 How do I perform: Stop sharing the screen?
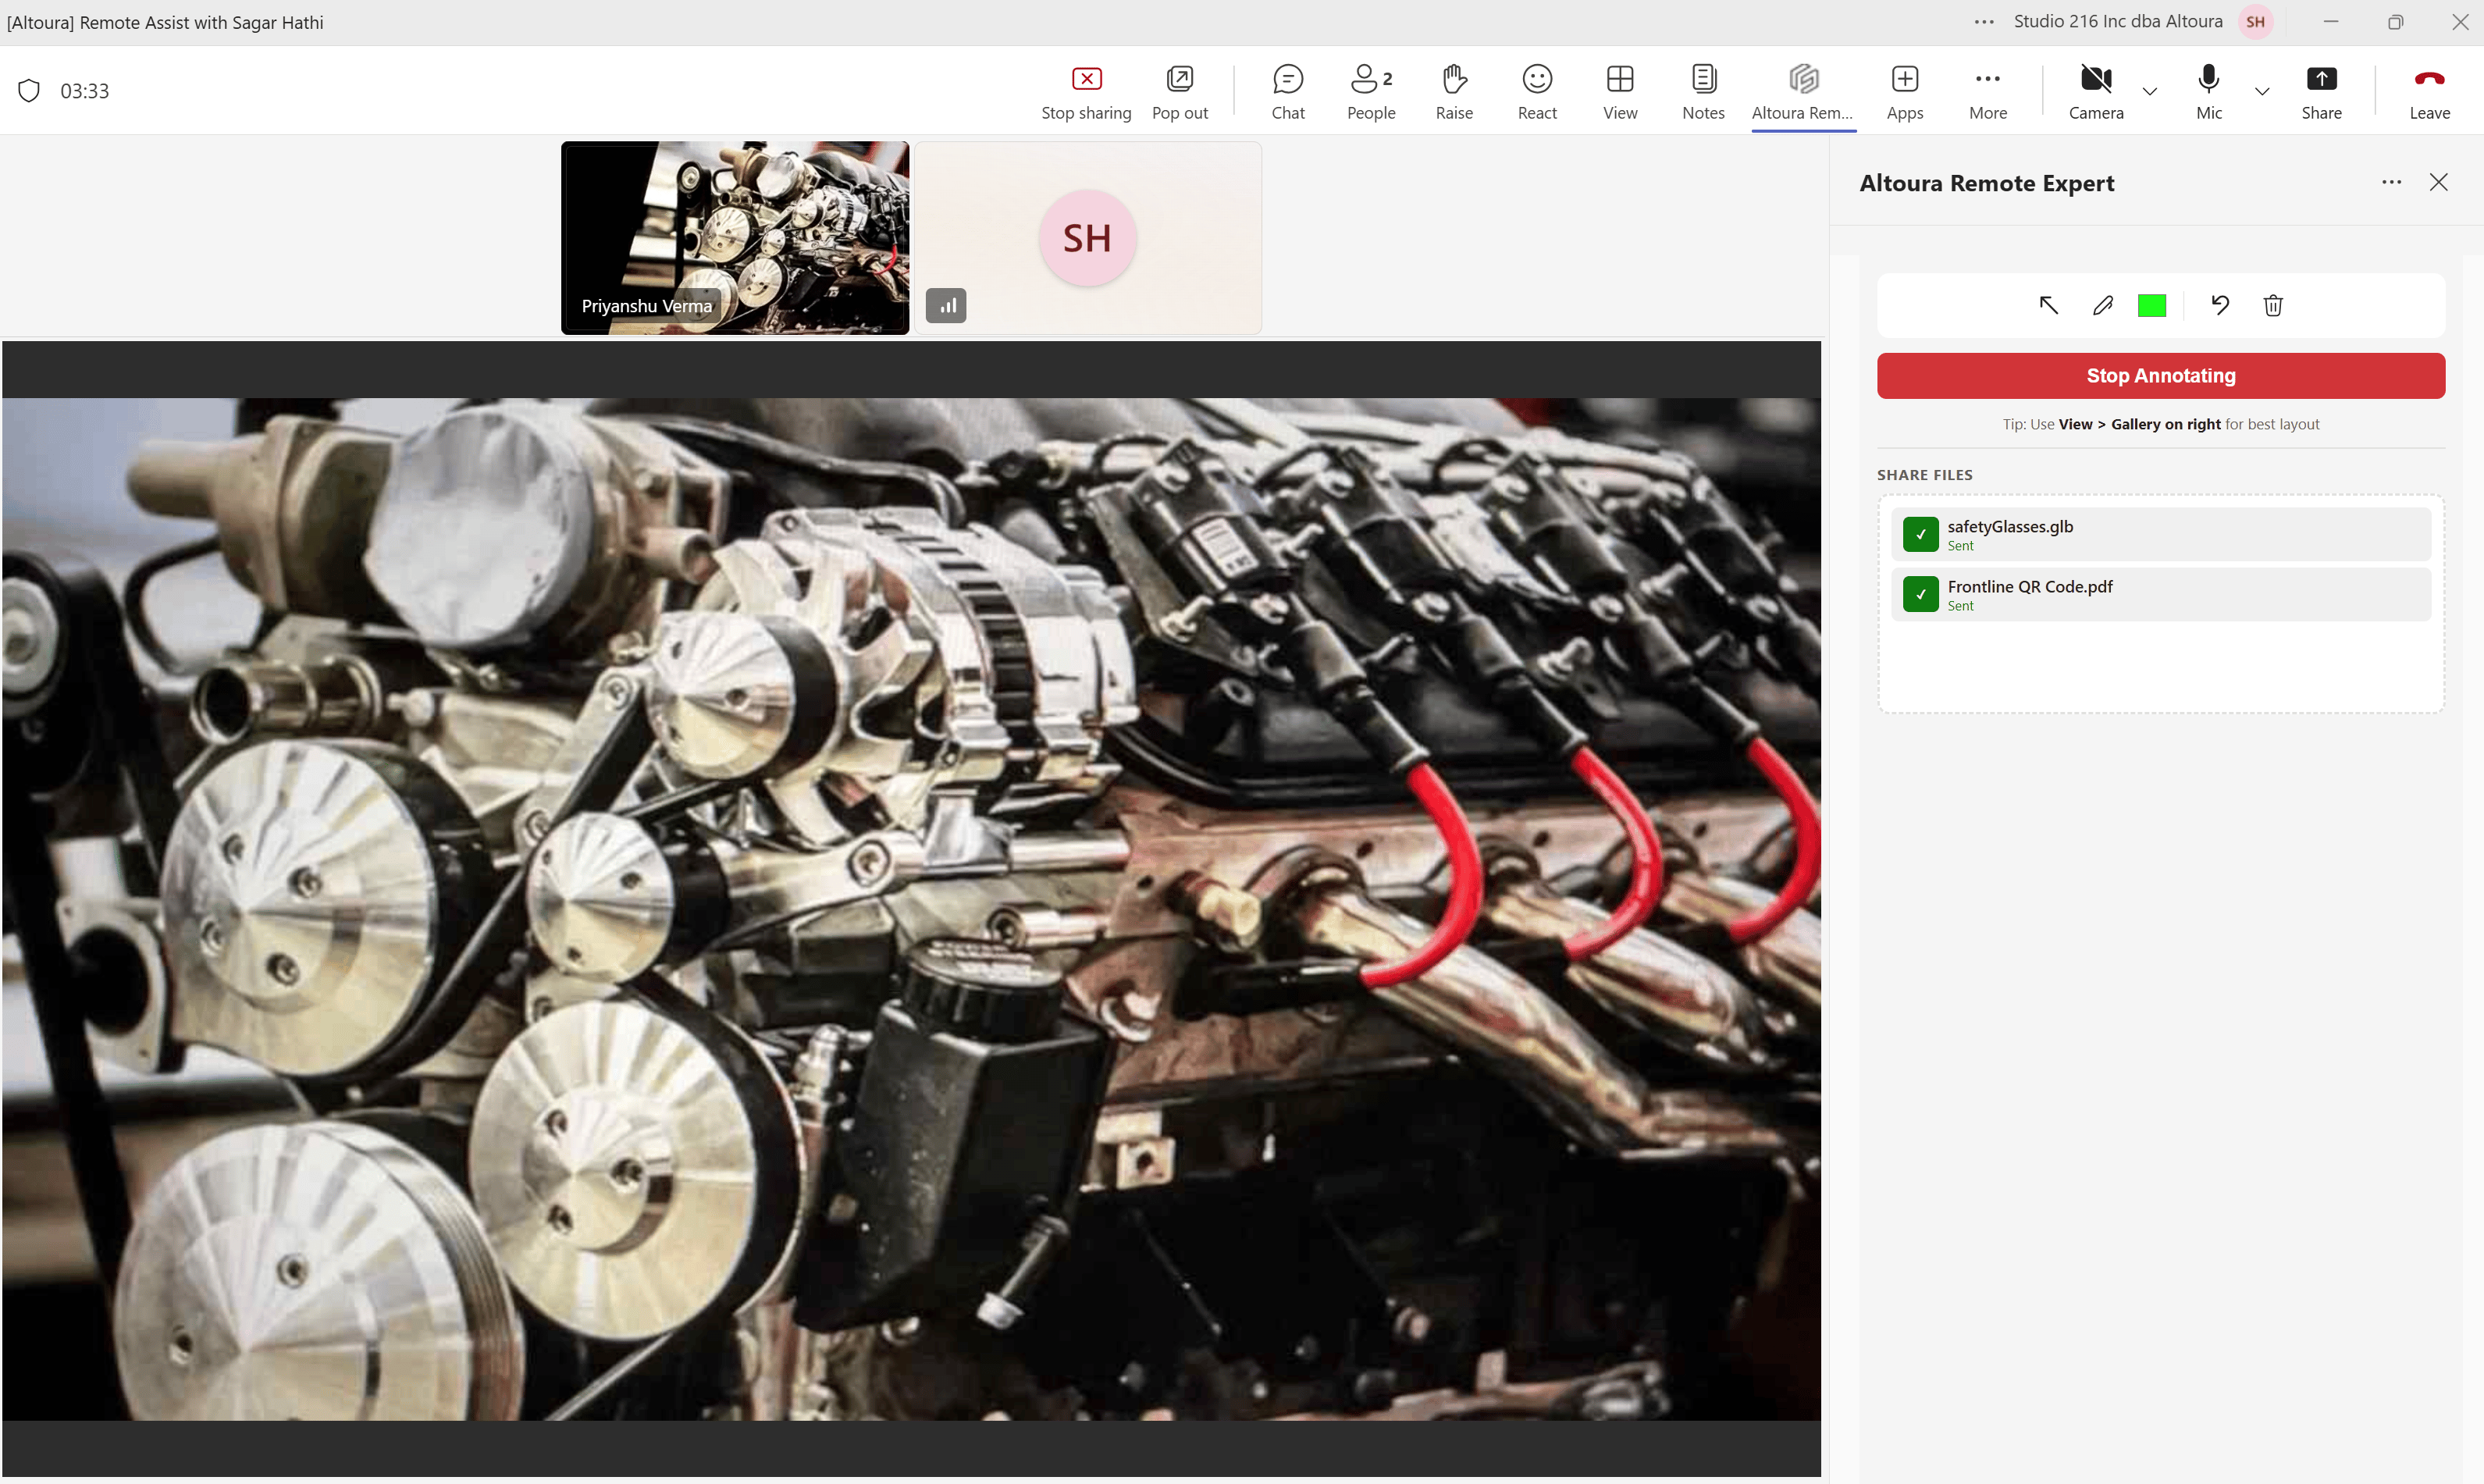point(1086,92)
